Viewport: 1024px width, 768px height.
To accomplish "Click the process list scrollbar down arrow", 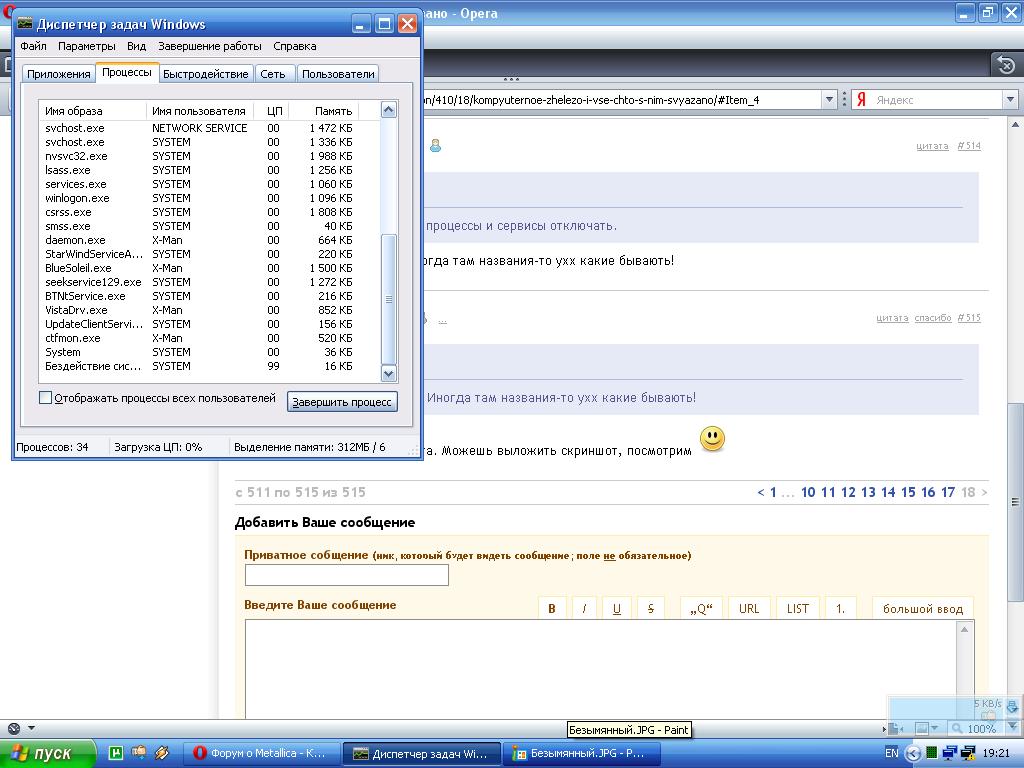I will pos(389,373).
